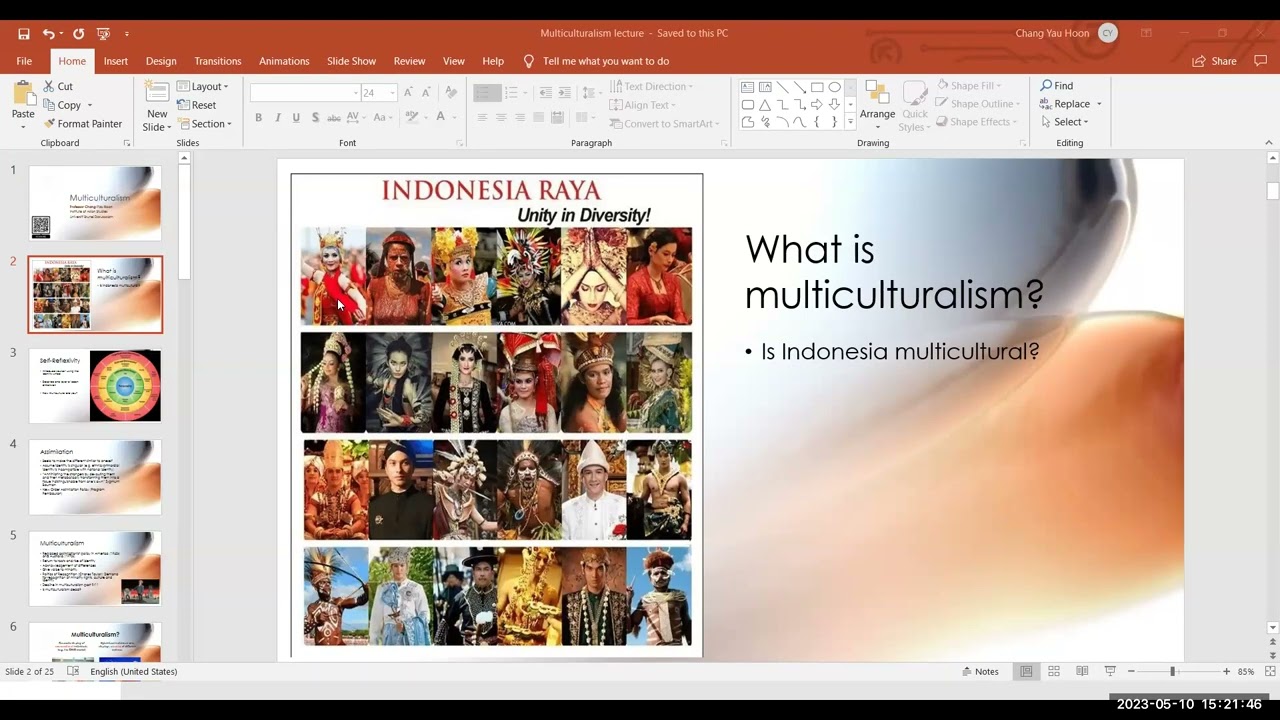Image resolution: width=1280 pixels, height=720 pixels.
Task: Select the text box shape in the gallery
Action: pos(748,87)
